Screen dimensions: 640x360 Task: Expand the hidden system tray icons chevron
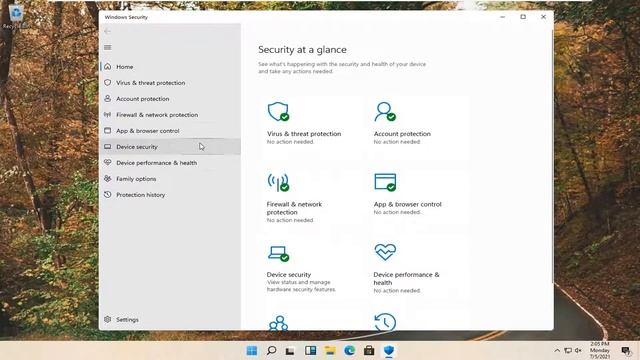(557, 351)
